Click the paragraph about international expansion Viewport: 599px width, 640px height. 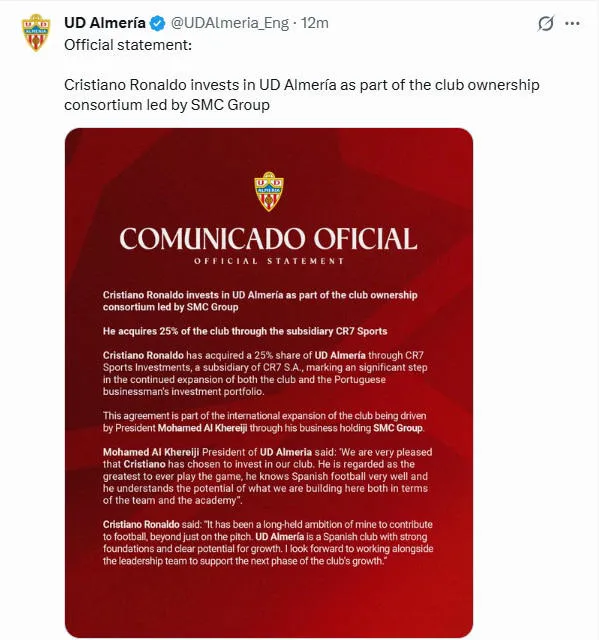tap(264, 422)
